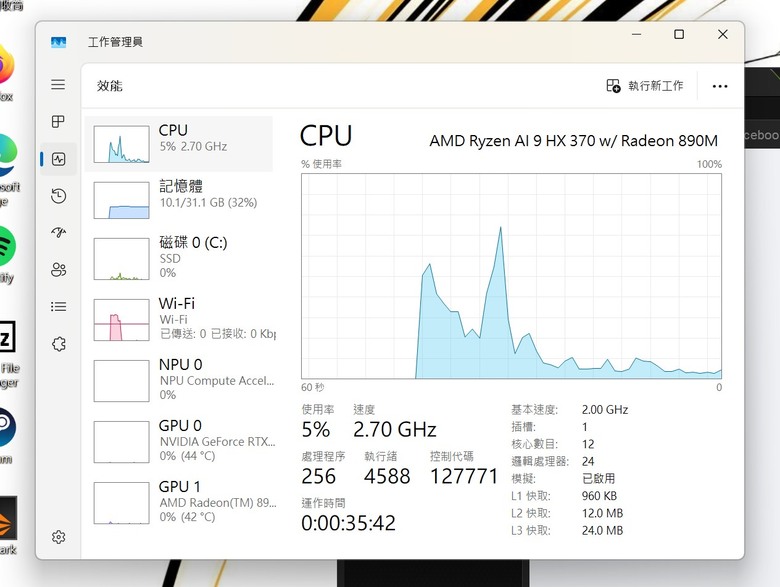Open the Users page icon
This screenshot has height=587, width=780.
pos(59,270)
